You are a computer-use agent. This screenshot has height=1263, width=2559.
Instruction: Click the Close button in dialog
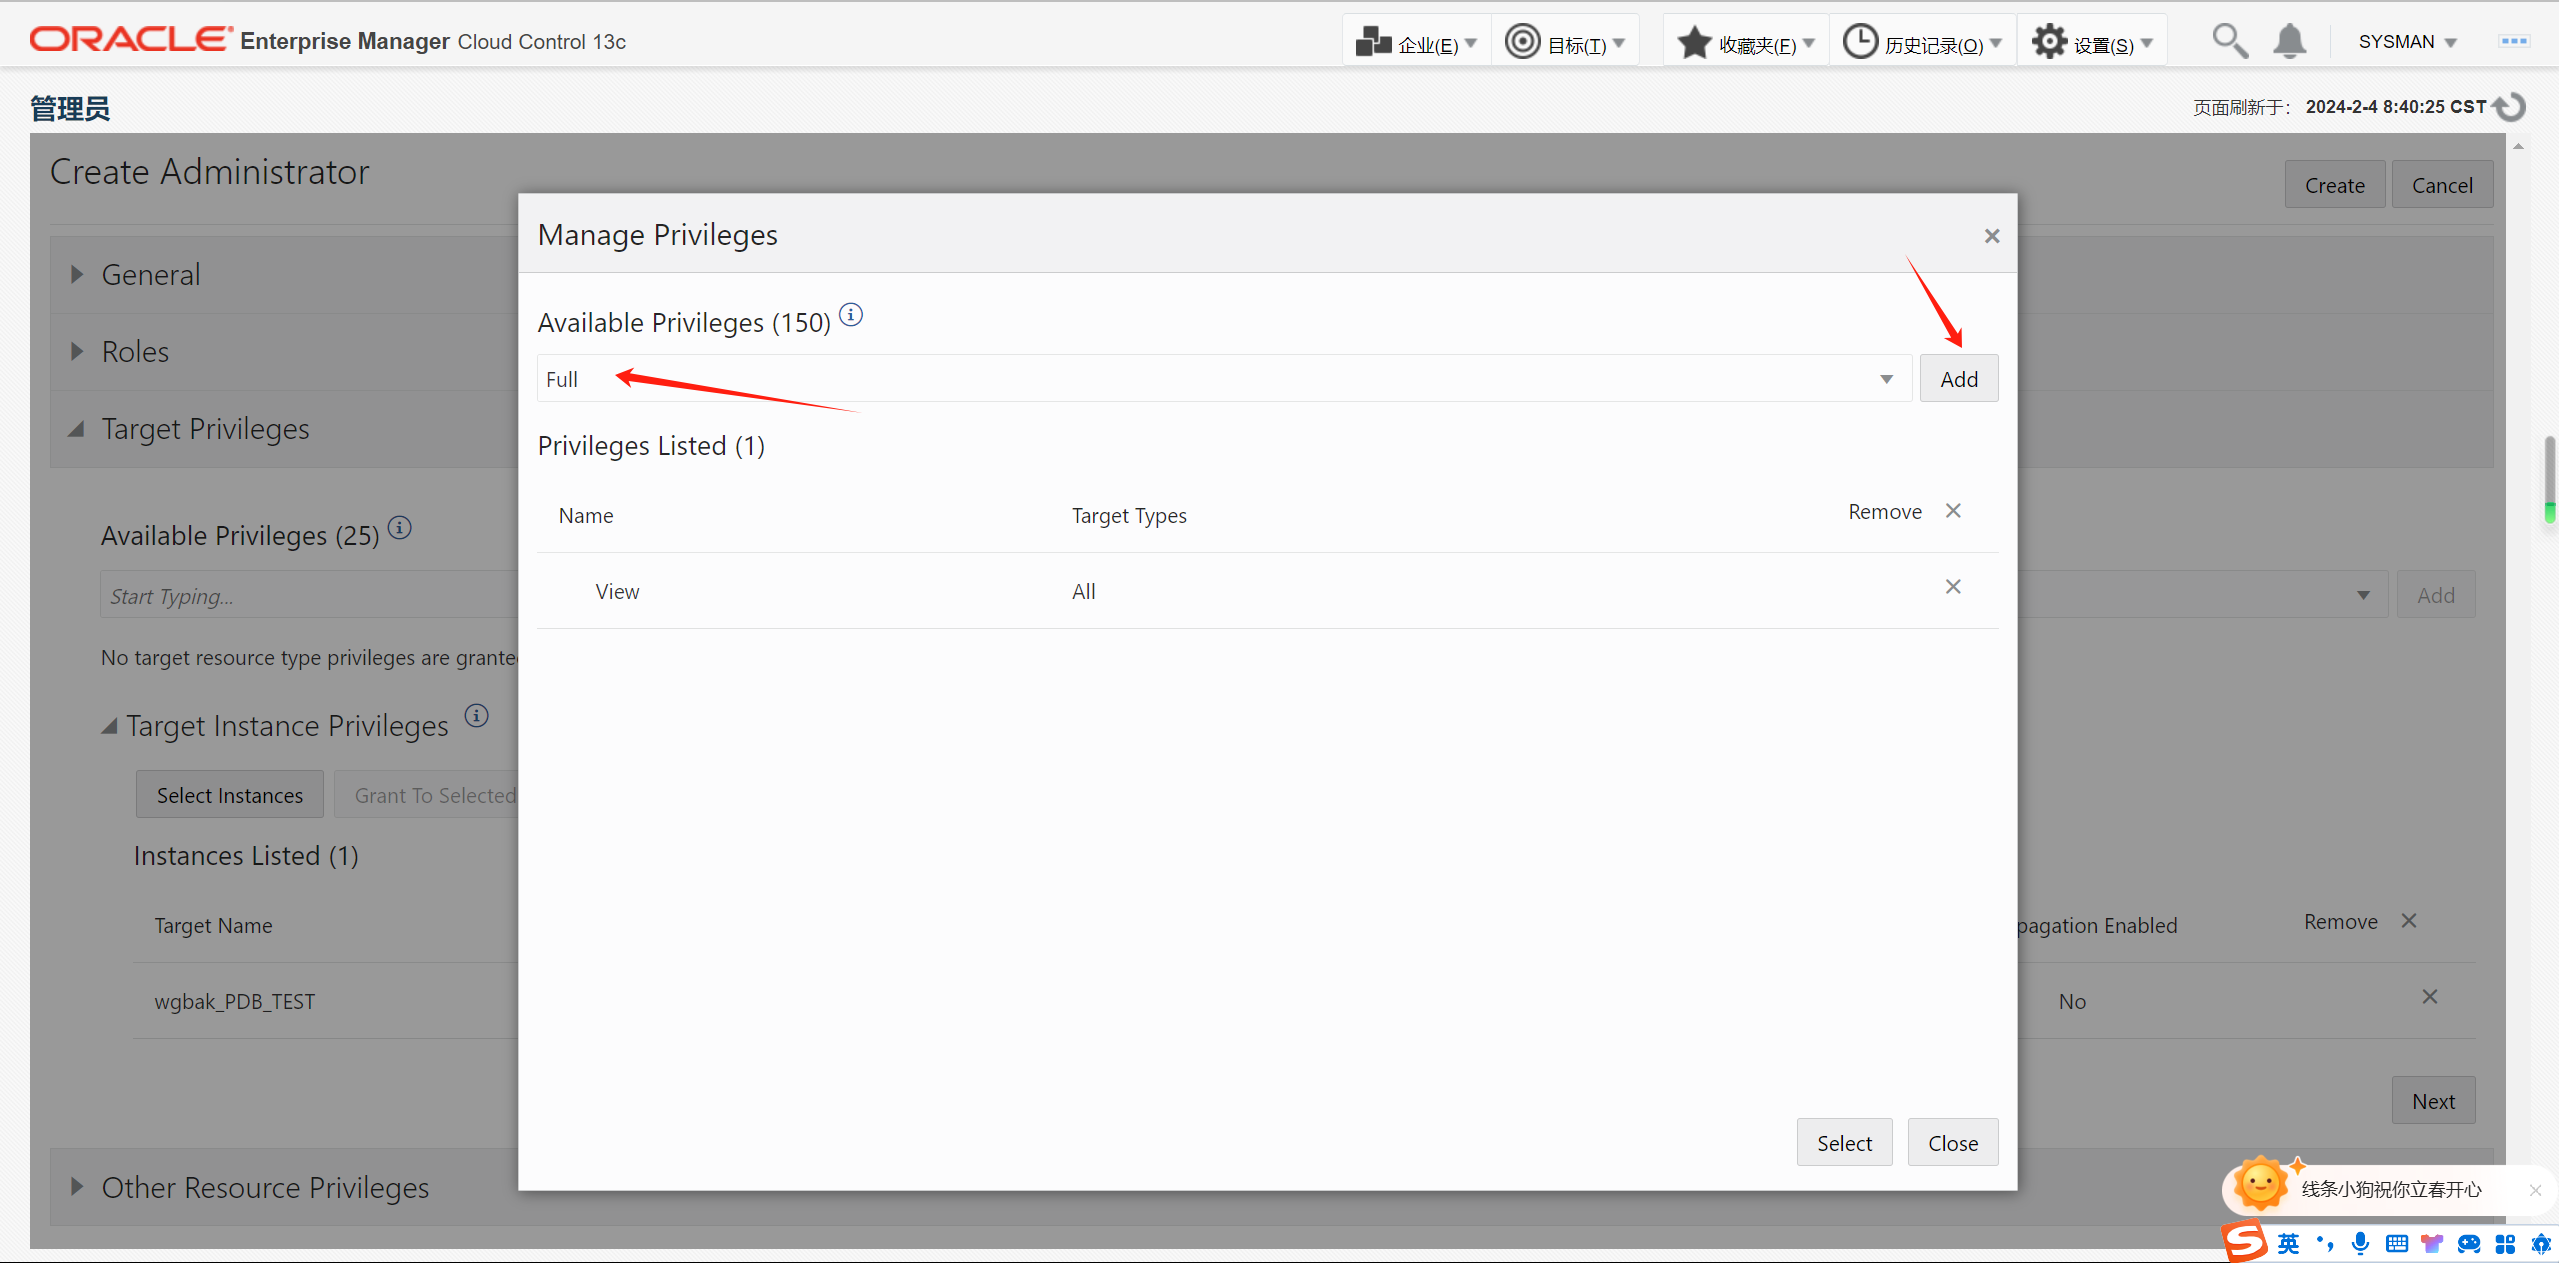[1952, 1142]
